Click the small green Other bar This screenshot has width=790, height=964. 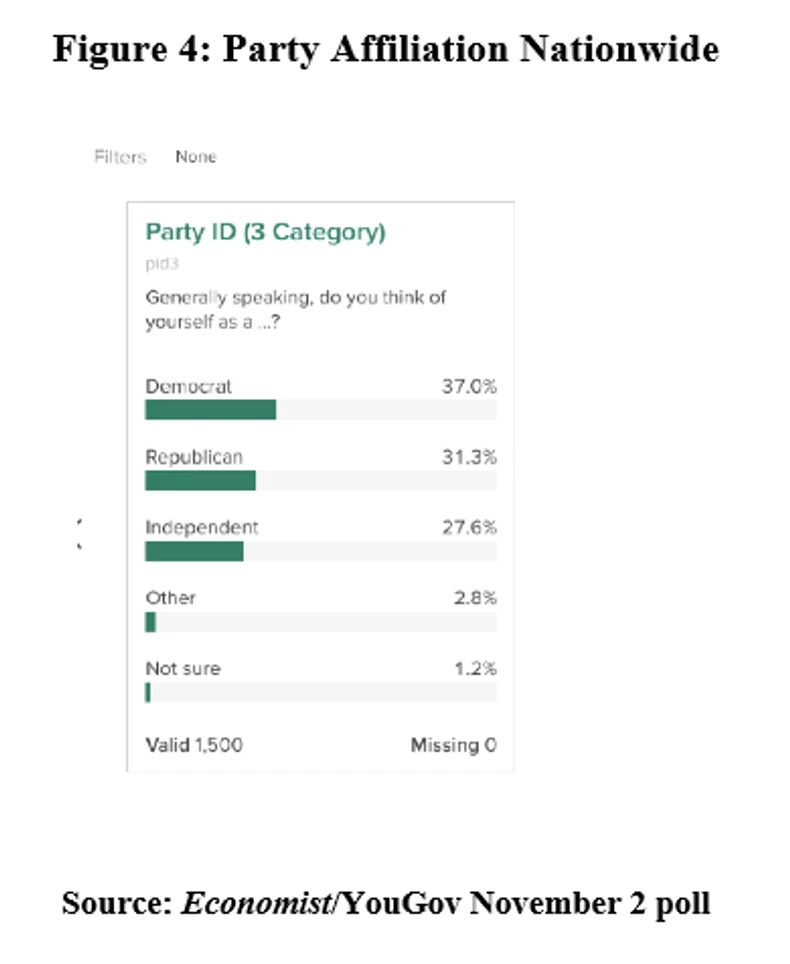point(151,622)
